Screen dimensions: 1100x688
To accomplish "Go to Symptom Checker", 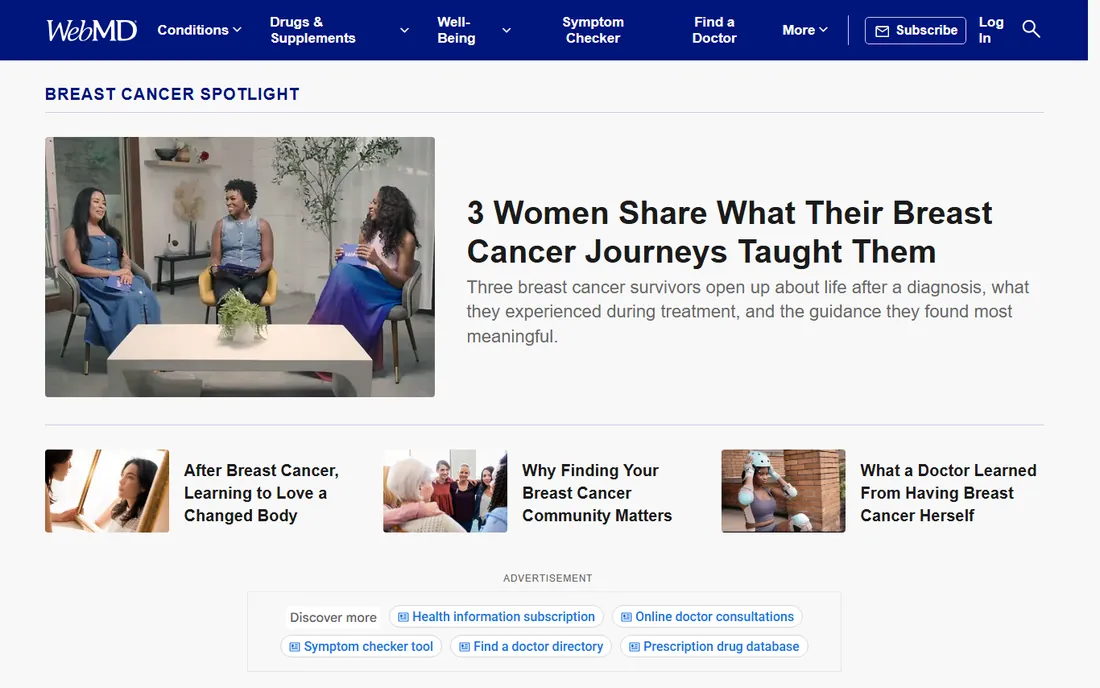I will point(593,30).
